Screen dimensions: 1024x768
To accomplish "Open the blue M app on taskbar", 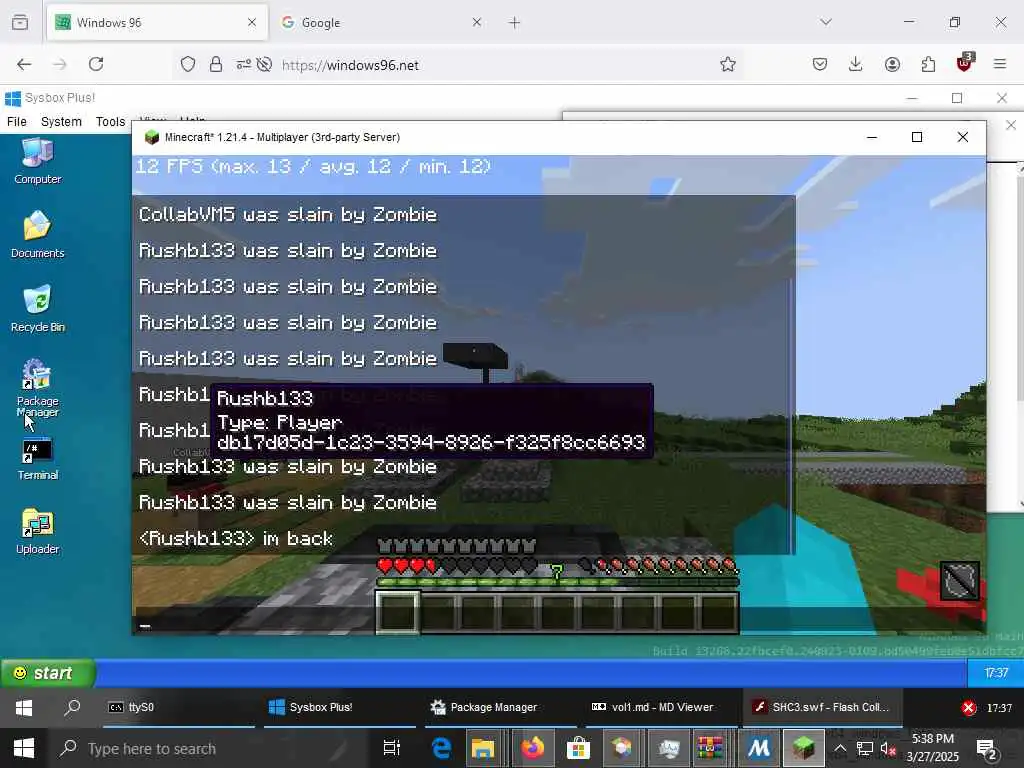I will (x=759, y=748).
